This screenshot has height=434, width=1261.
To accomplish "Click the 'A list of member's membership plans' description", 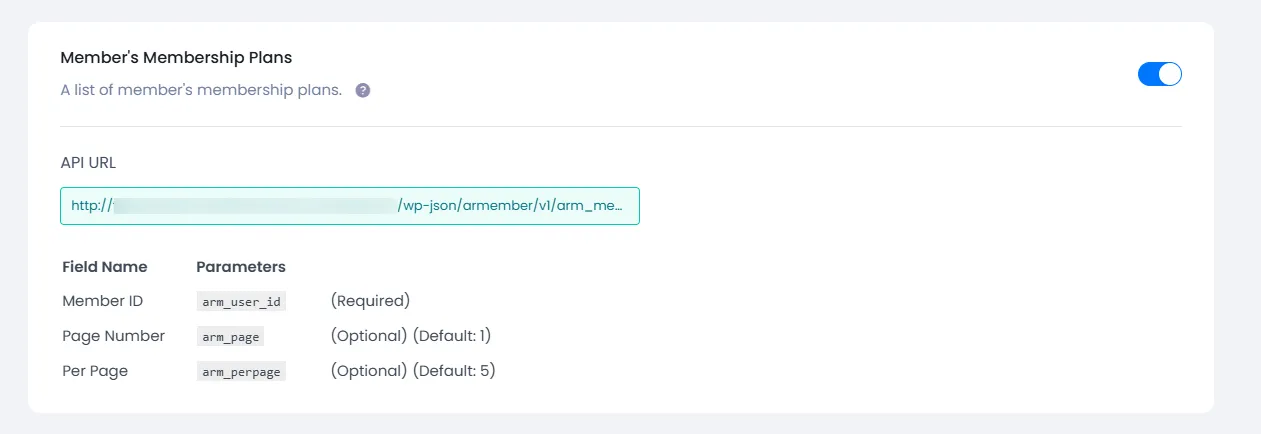I will click(201, 90).
